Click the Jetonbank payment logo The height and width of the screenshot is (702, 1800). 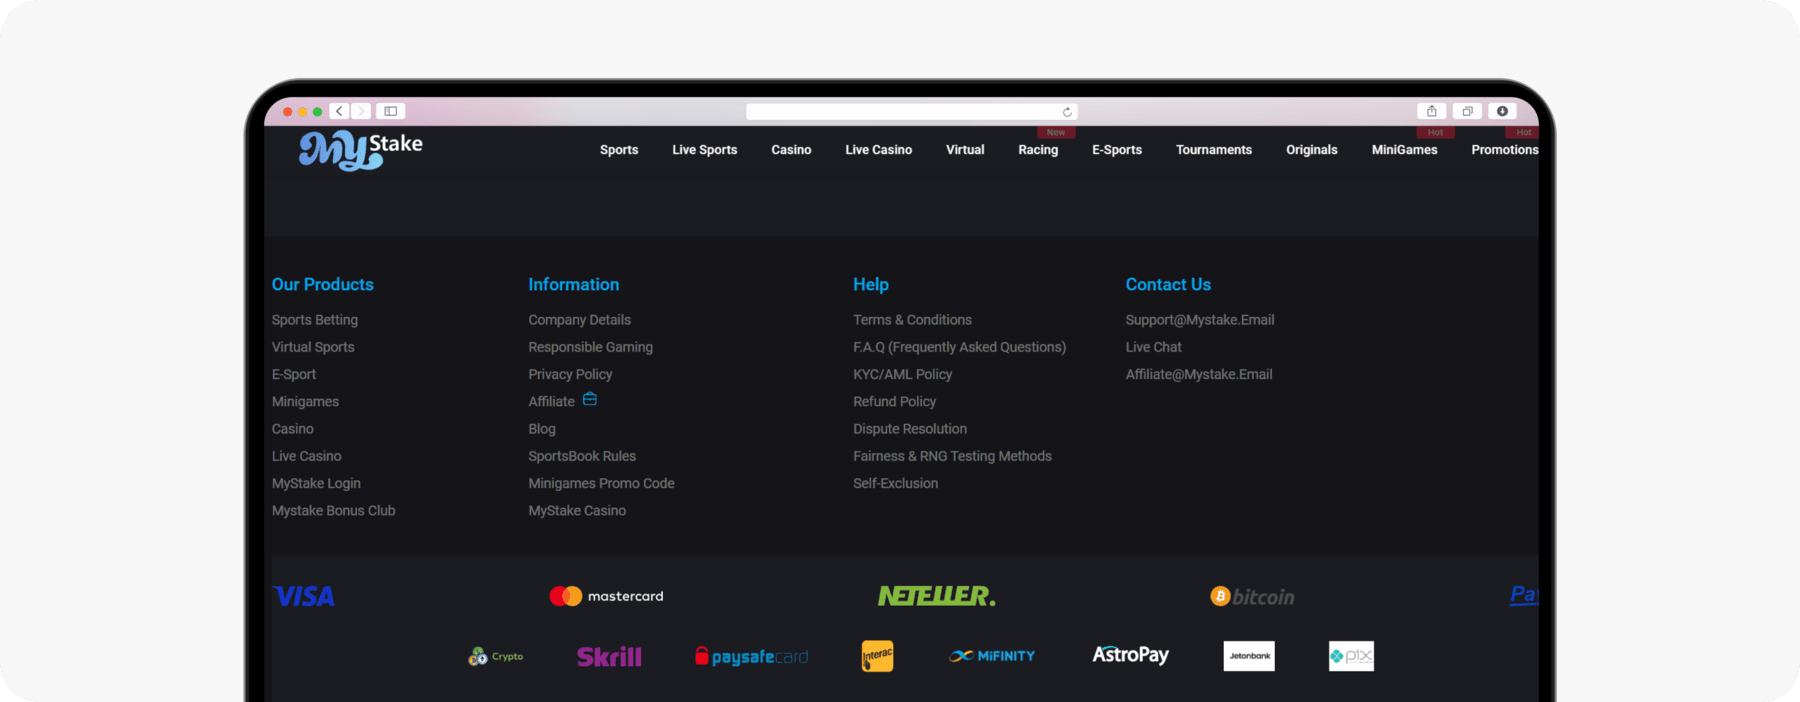(x=1249, y=656)
